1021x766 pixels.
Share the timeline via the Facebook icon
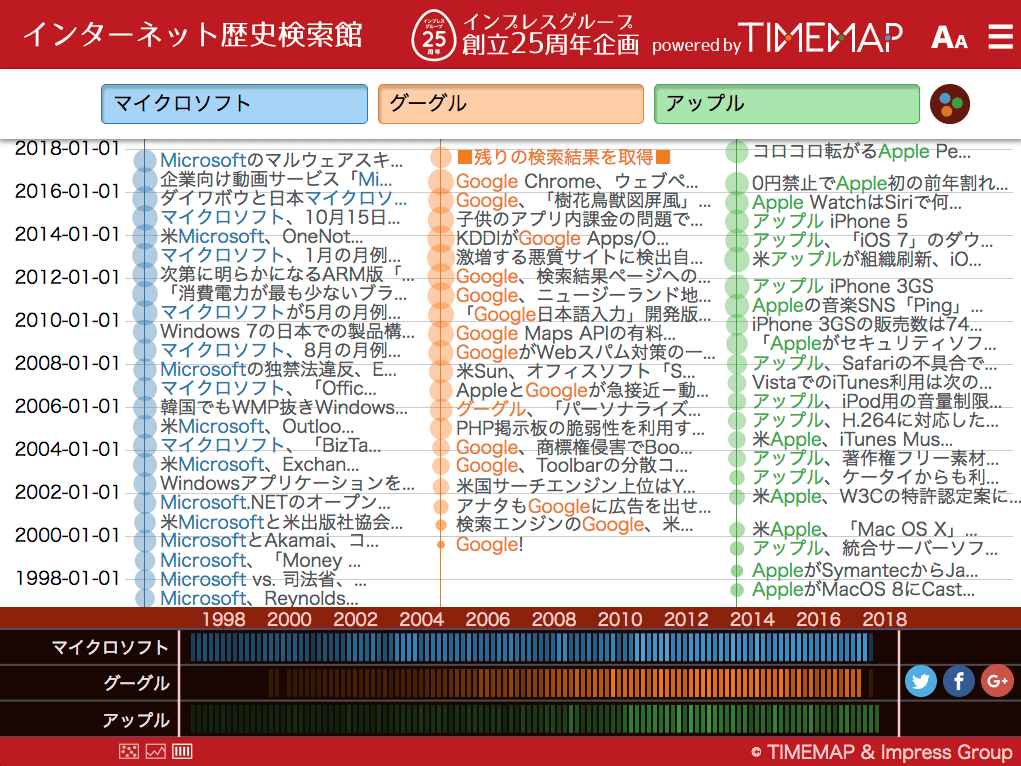click(x=958, y=681)
